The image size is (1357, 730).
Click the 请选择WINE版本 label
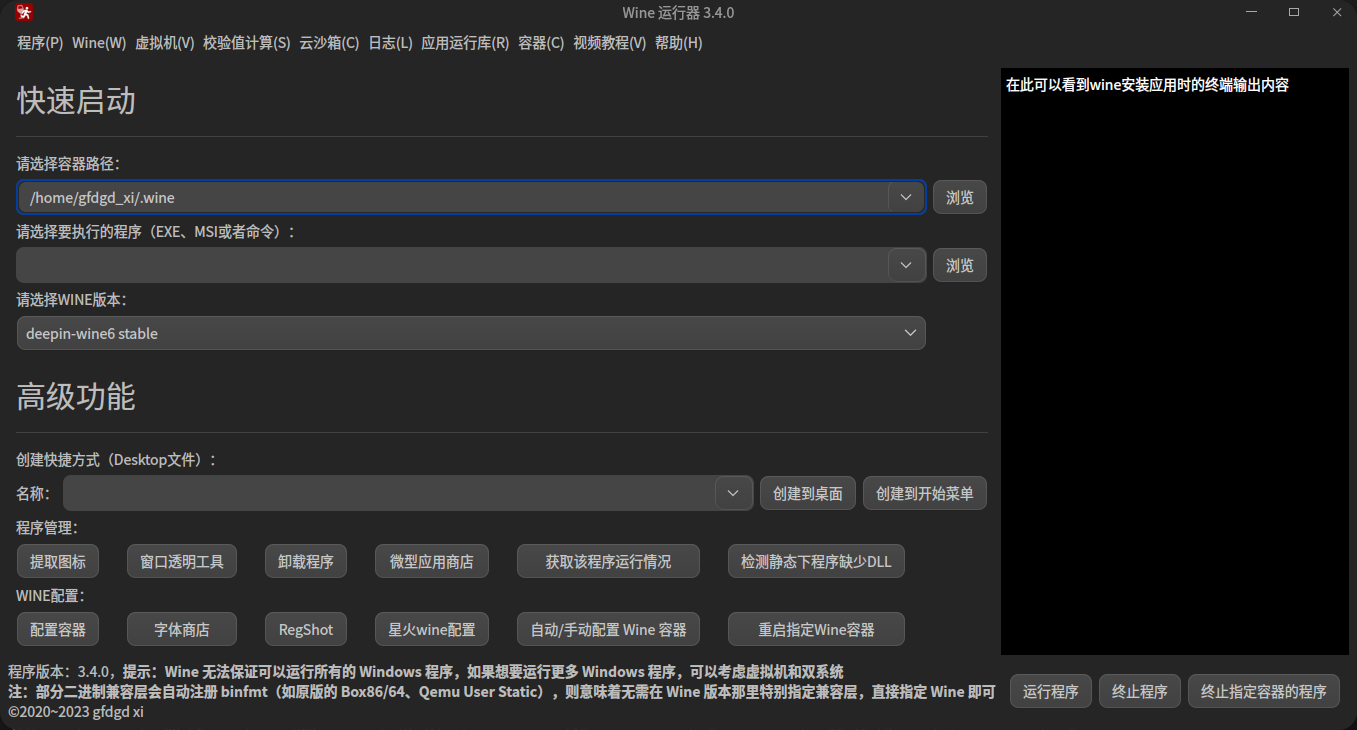click(71, 299)
